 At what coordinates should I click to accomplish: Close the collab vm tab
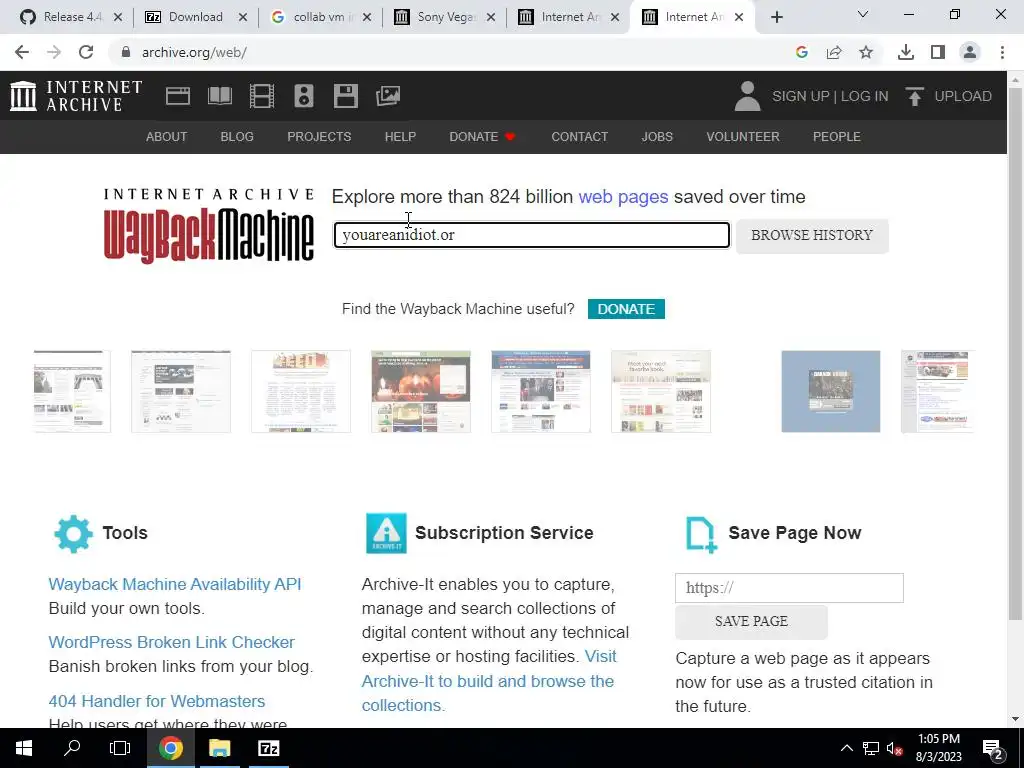(x=367, y=18)
